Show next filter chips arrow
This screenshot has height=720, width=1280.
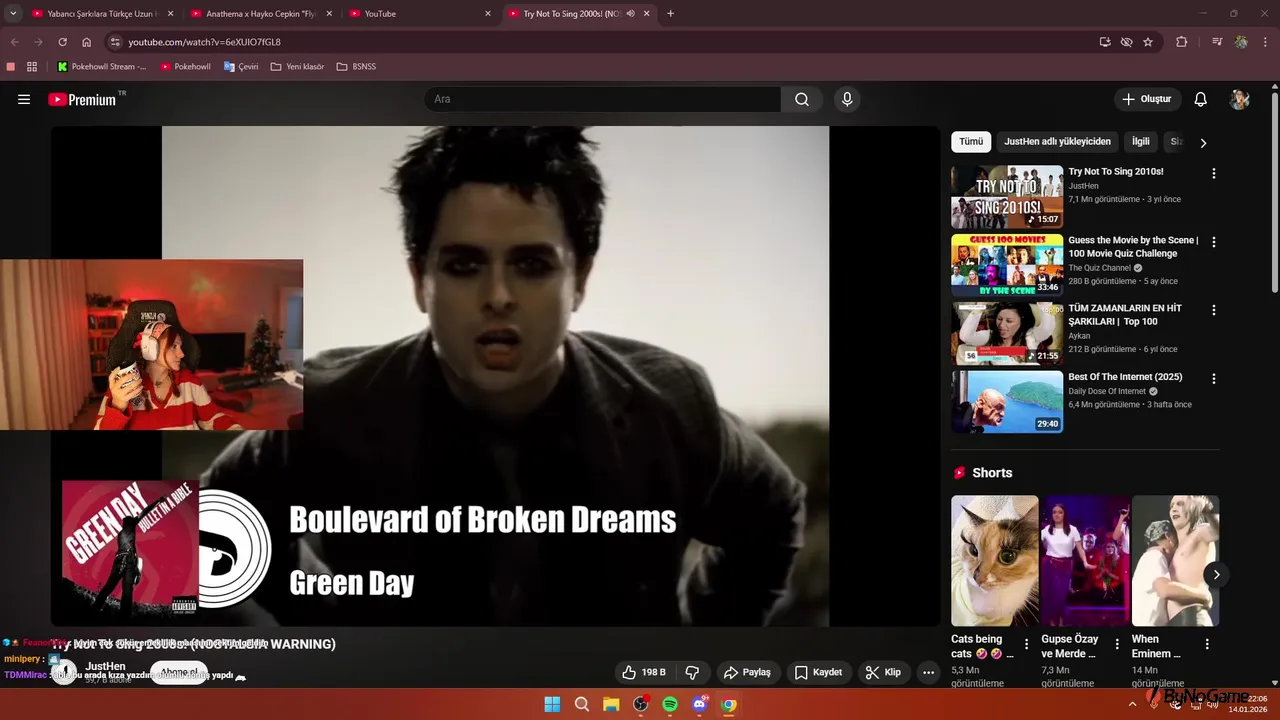click(x=1203, y=142)
